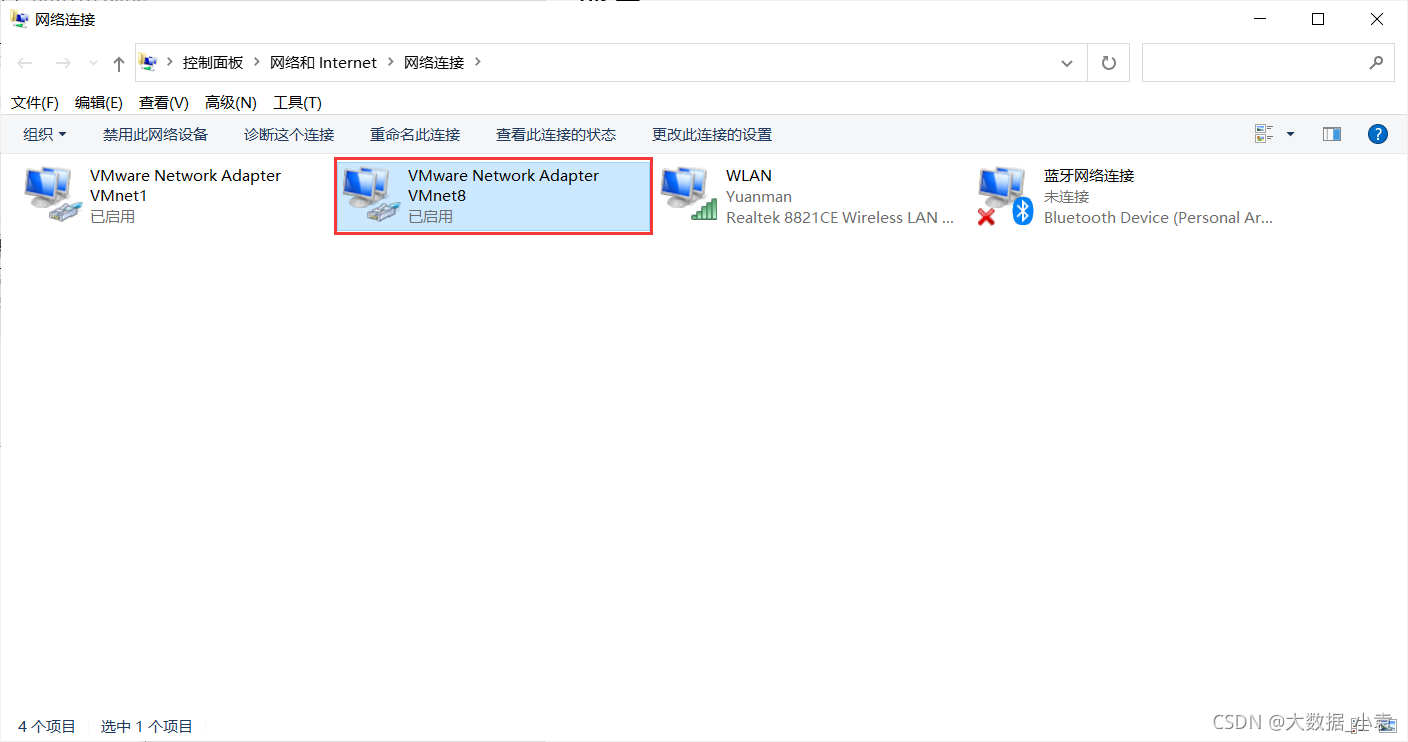Change the view layout icon
The image size is (1408, 742).
1264,134
